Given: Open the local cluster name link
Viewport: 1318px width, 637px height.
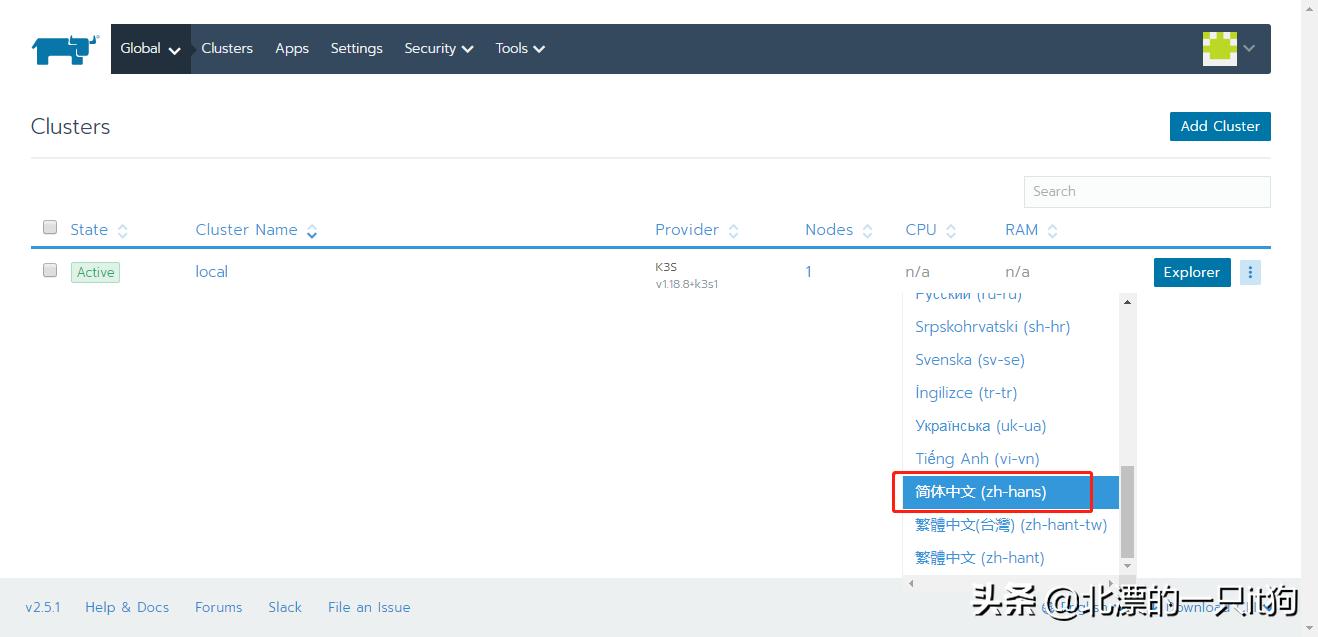Looking at the screenshot, I should [211, 272].
